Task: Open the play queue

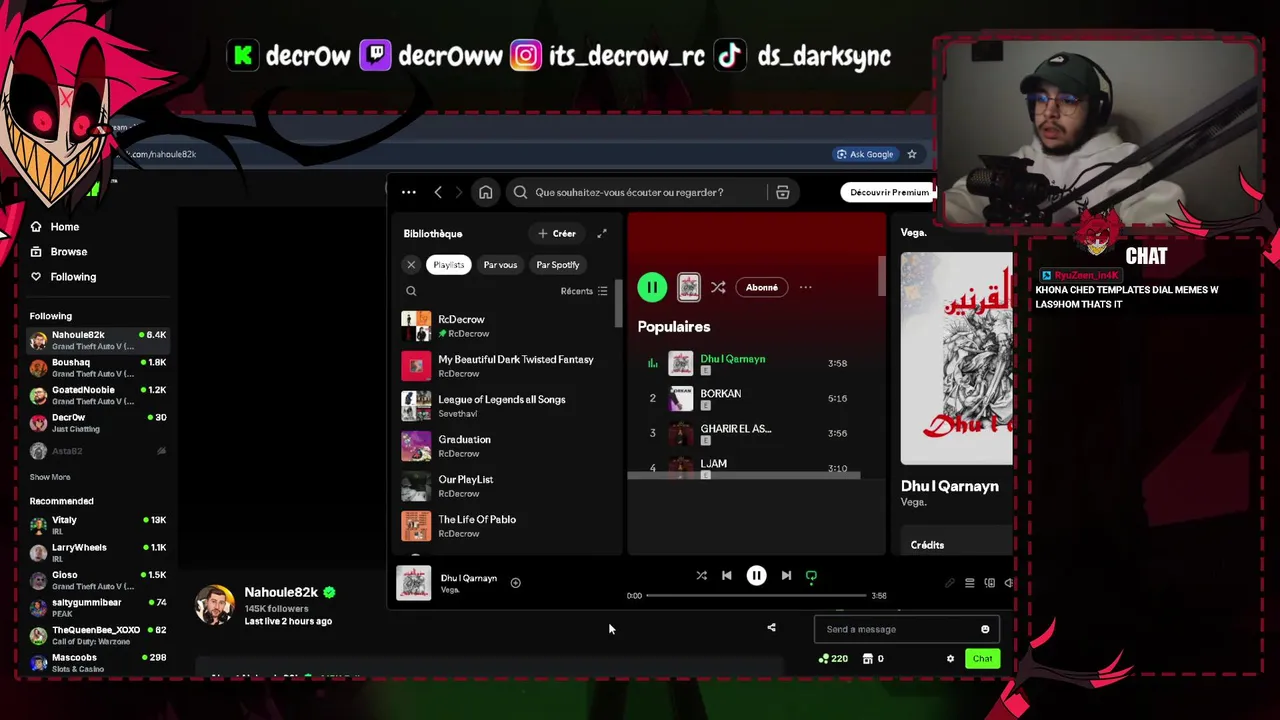Action: [x=969, y=583]
